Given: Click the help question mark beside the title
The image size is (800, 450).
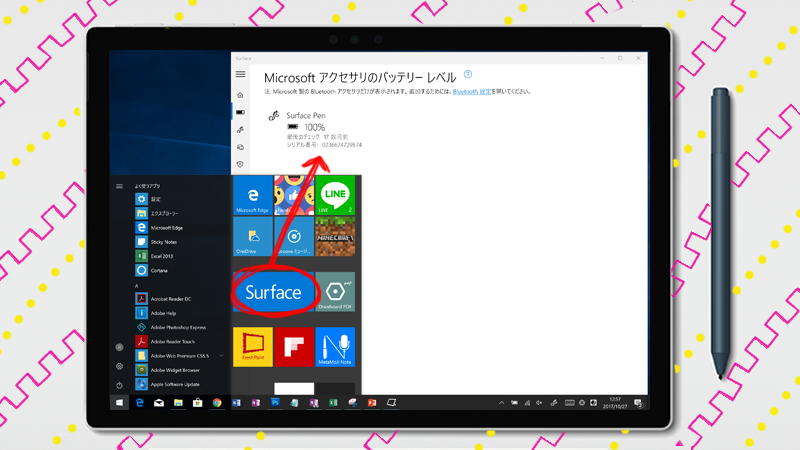Looking at the screenshot, I should click(468, 74).
